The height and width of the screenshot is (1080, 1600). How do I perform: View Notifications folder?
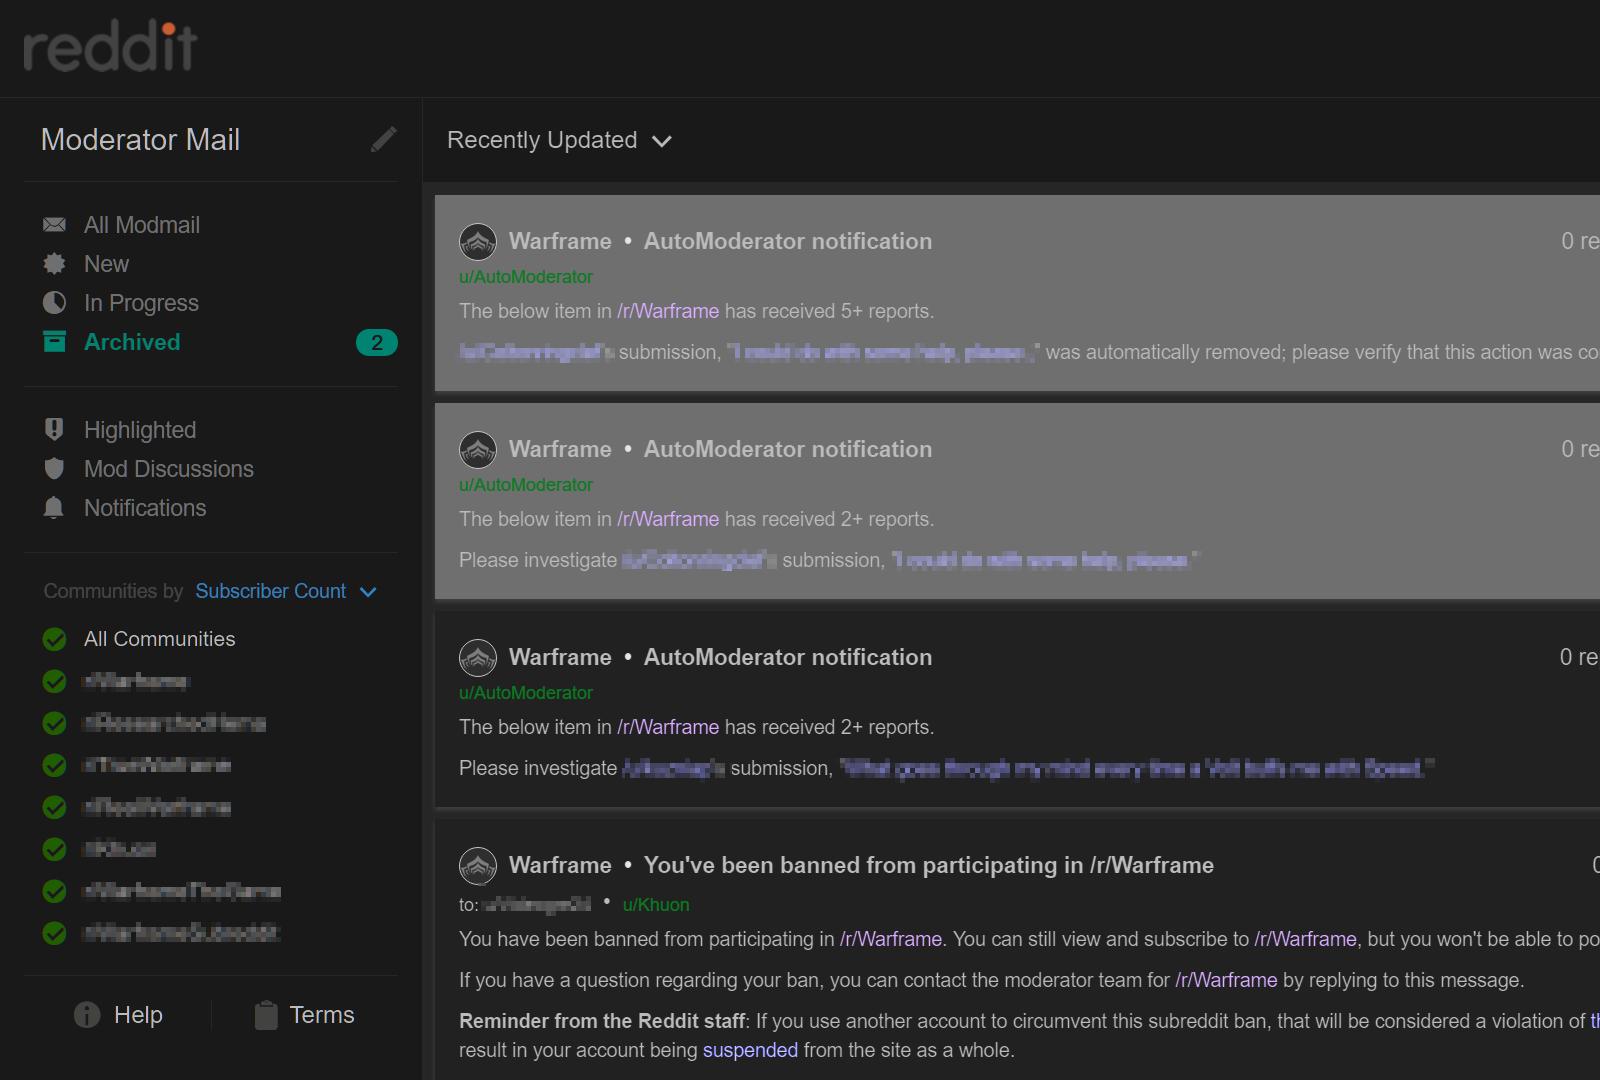click(x=145, y=508)
